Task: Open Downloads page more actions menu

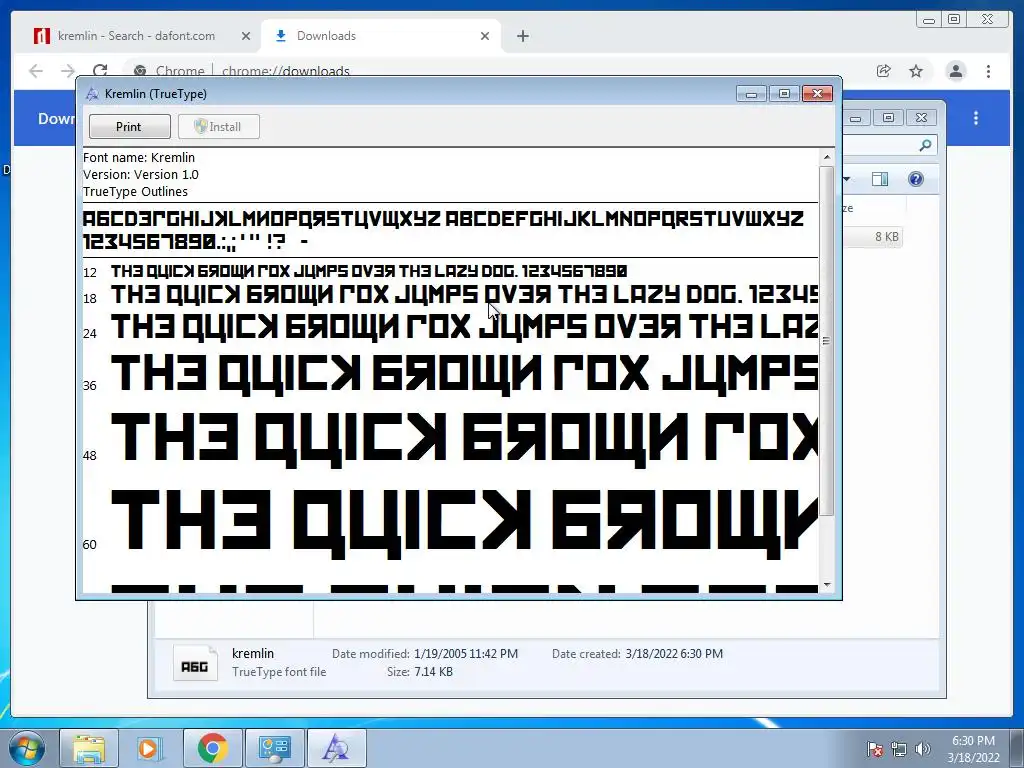Action: click(976, 118)
